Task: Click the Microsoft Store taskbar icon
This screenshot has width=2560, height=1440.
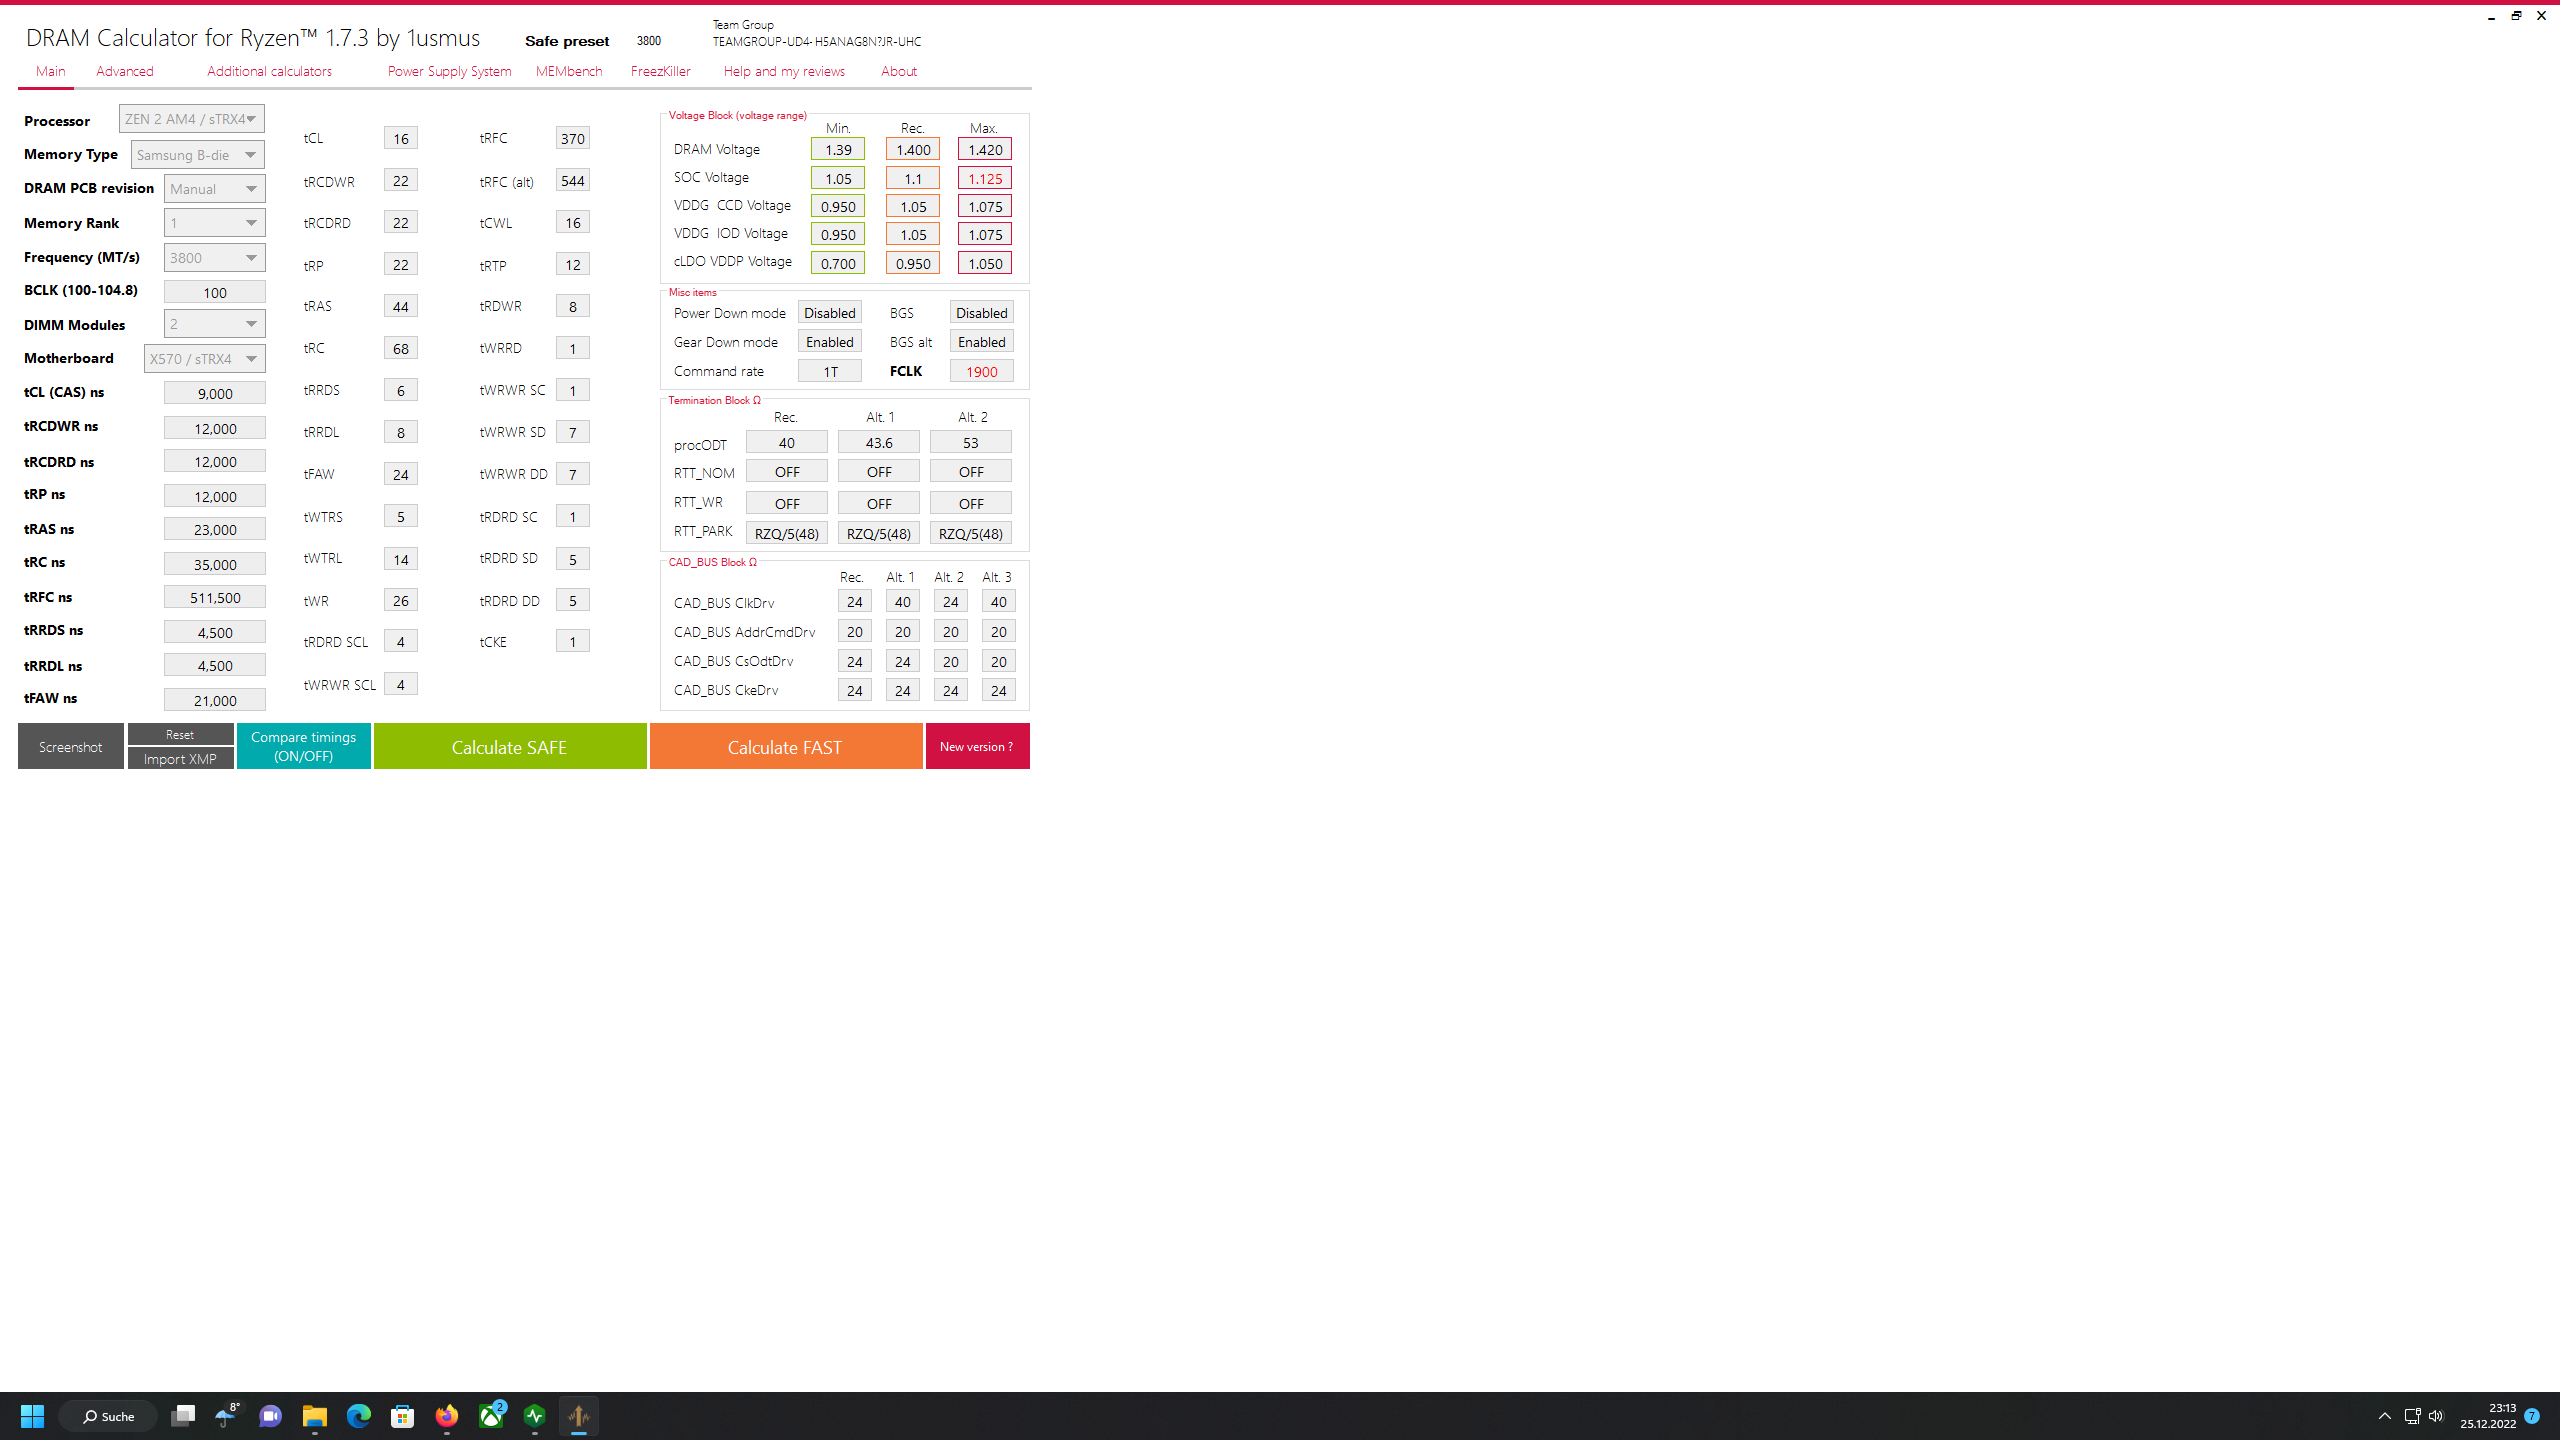Action: pyautogui.click(x=403, y=1416)
